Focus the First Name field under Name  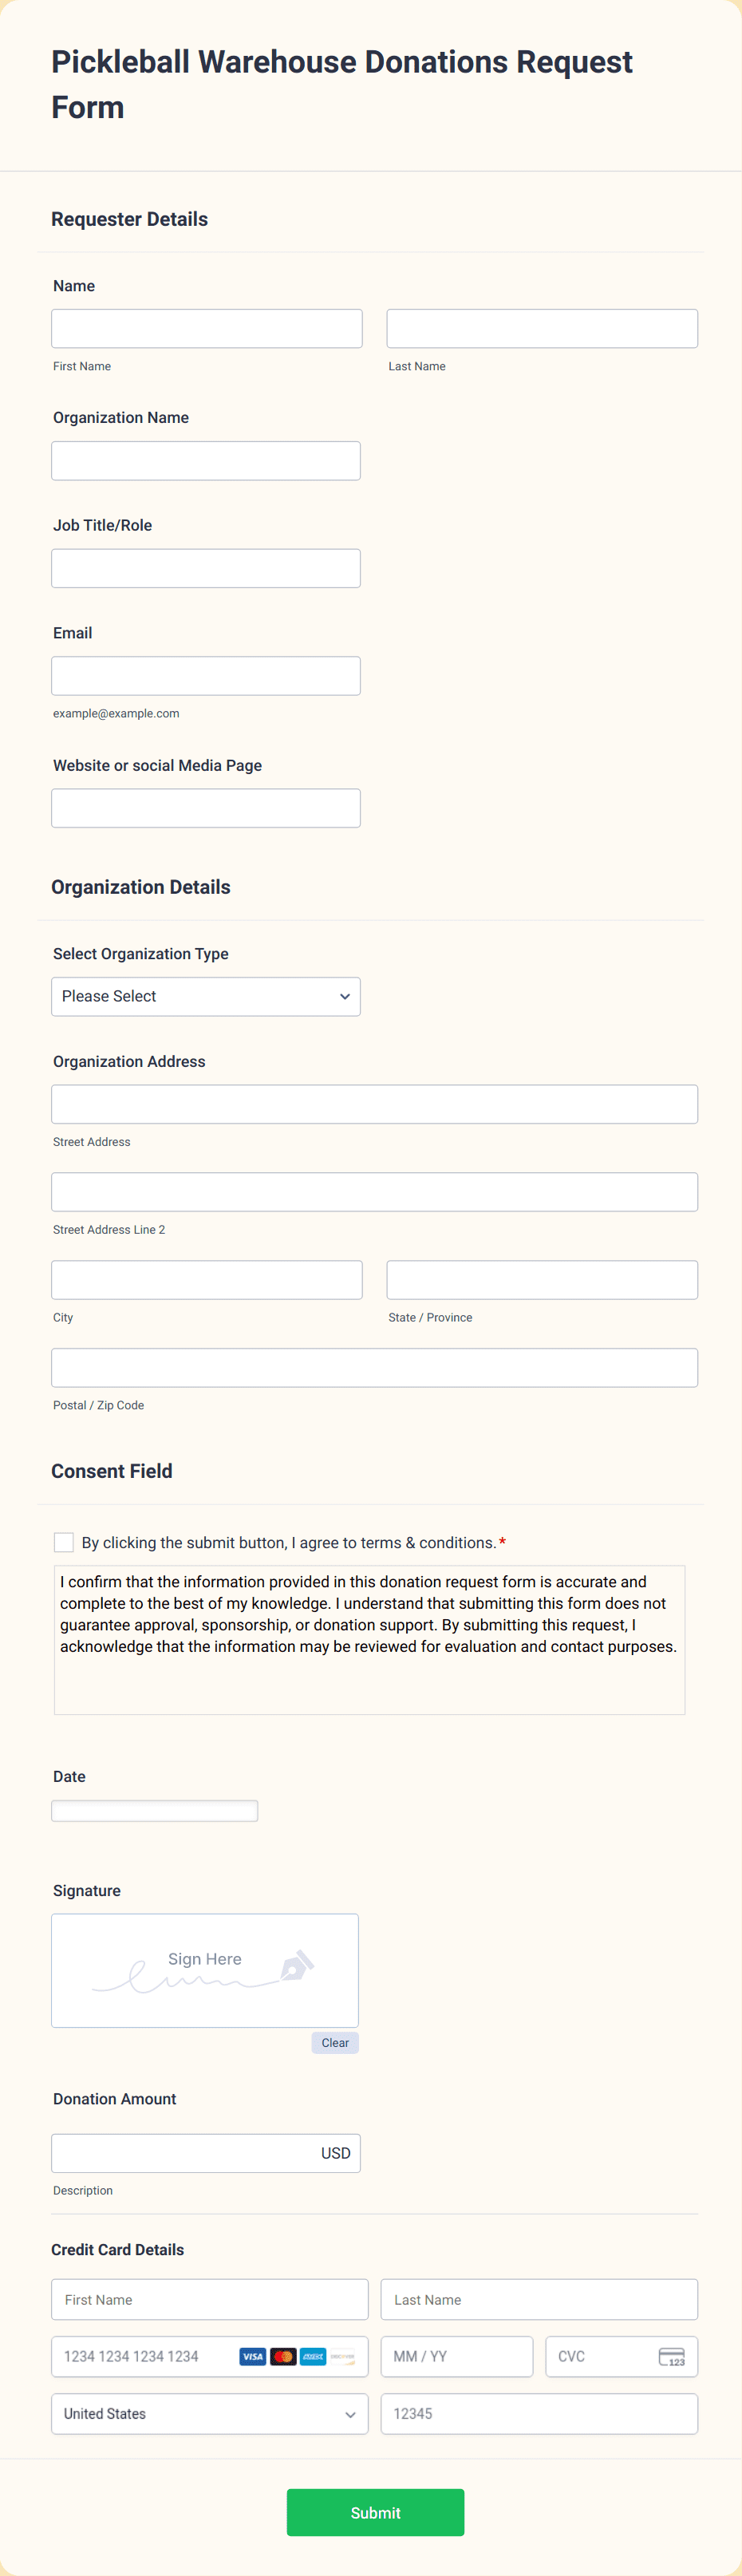[207, 328]
